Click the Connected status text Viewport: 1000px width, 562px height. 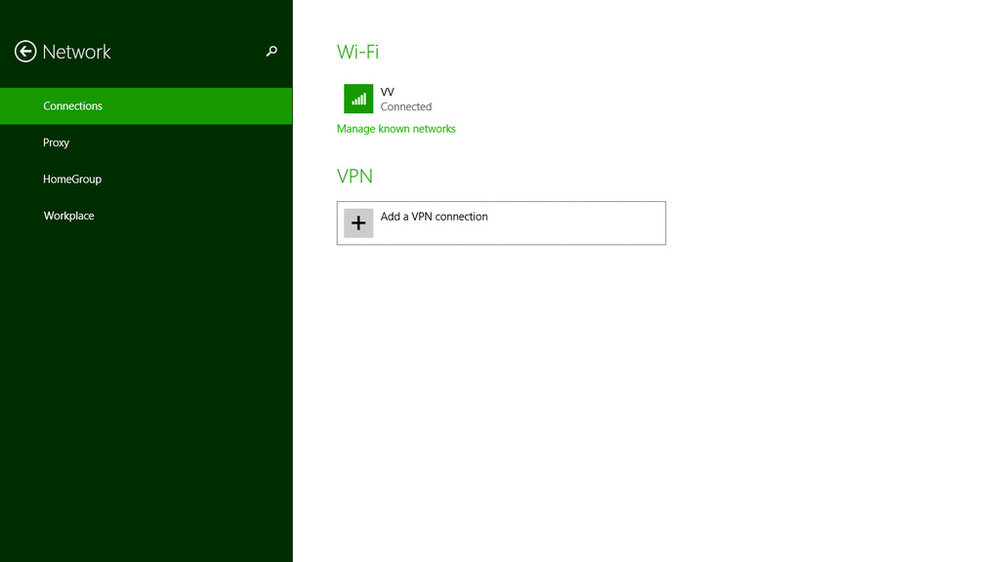(406, 107)
